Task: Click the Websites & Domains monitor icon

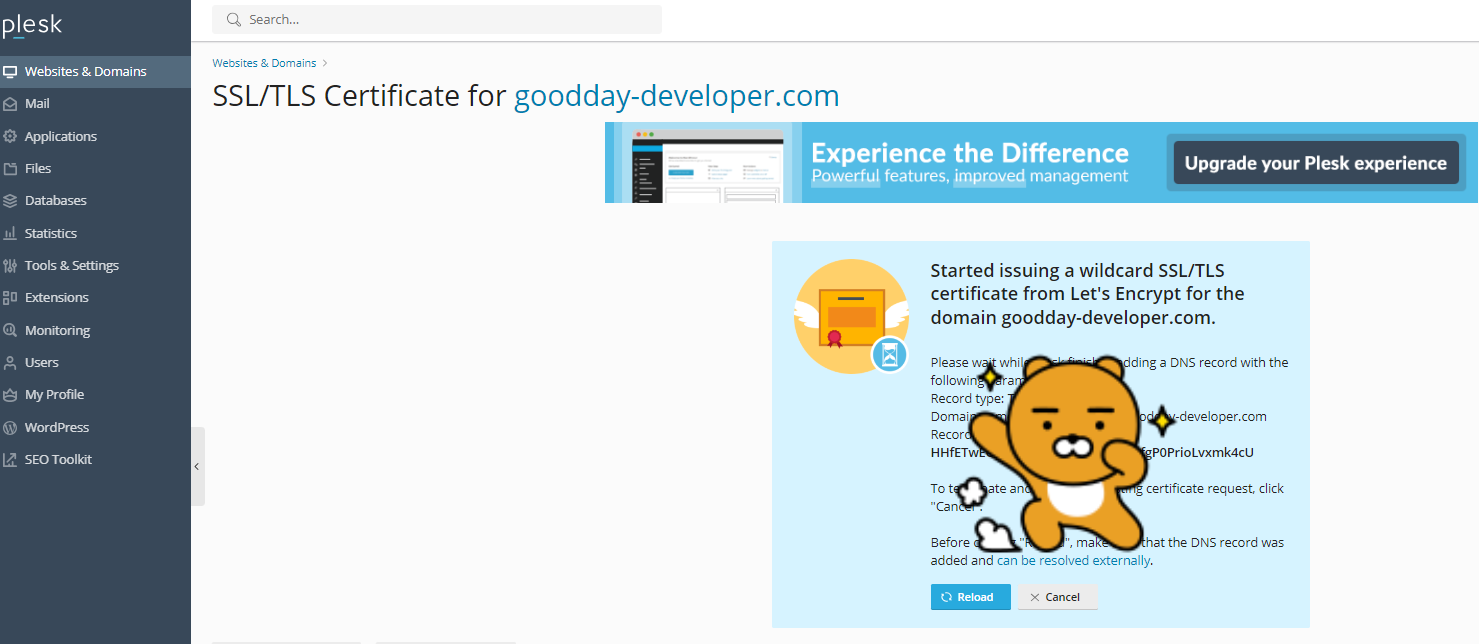Action: pos(10,72)
